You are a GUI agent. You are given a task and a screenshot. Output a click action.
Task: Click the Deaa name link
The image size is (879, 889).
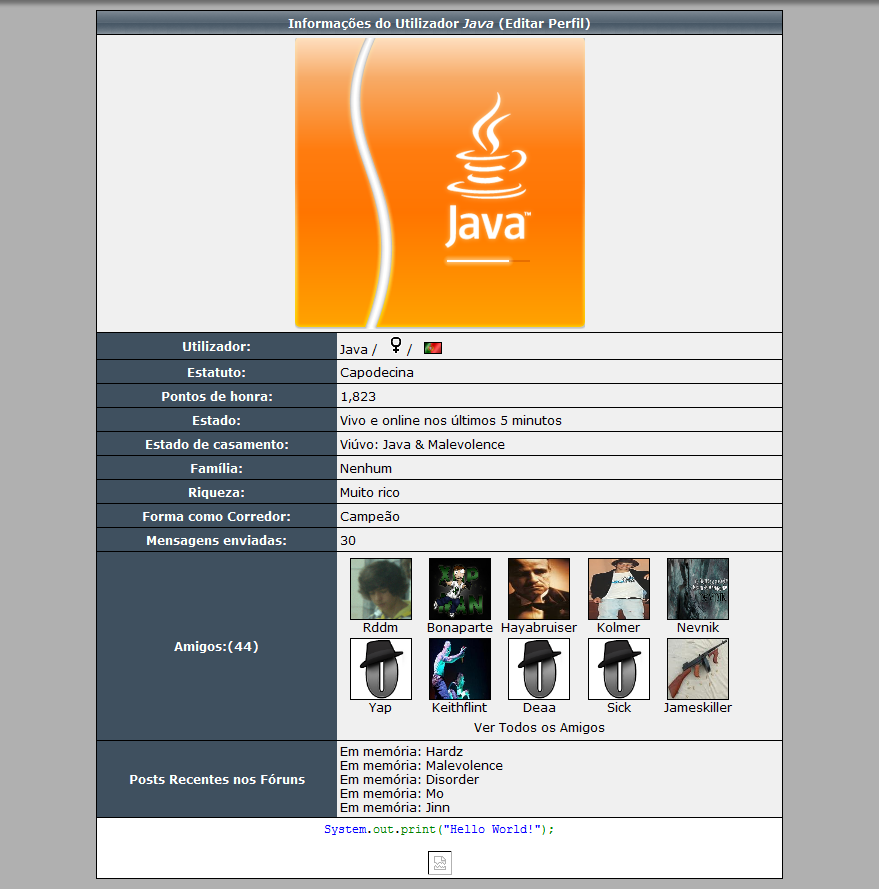539,708
